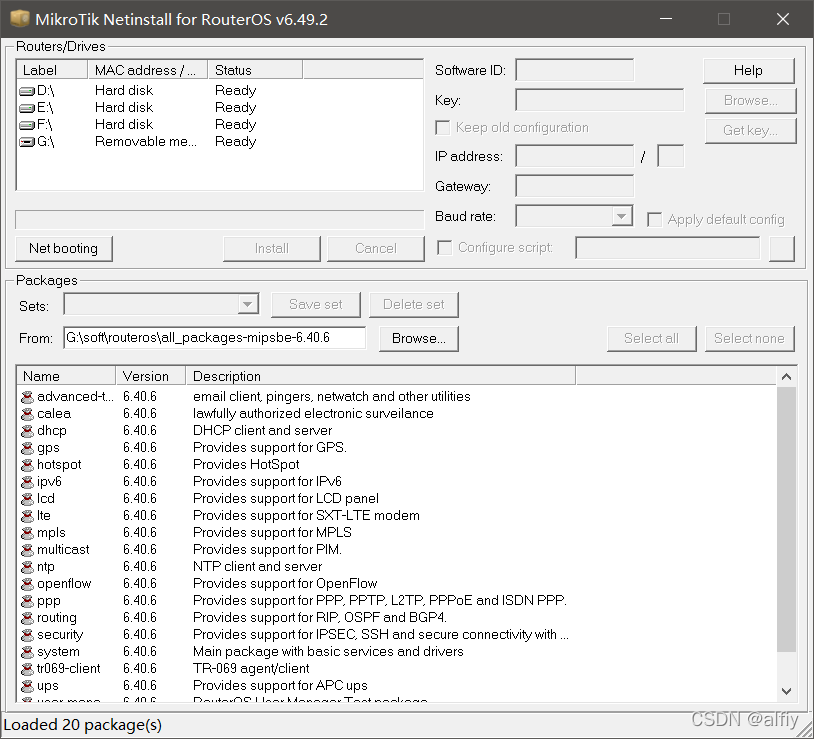Click the D:\ hard disk drive icon
This screenshot has height=739, width=814.
(x=26, y=91)
